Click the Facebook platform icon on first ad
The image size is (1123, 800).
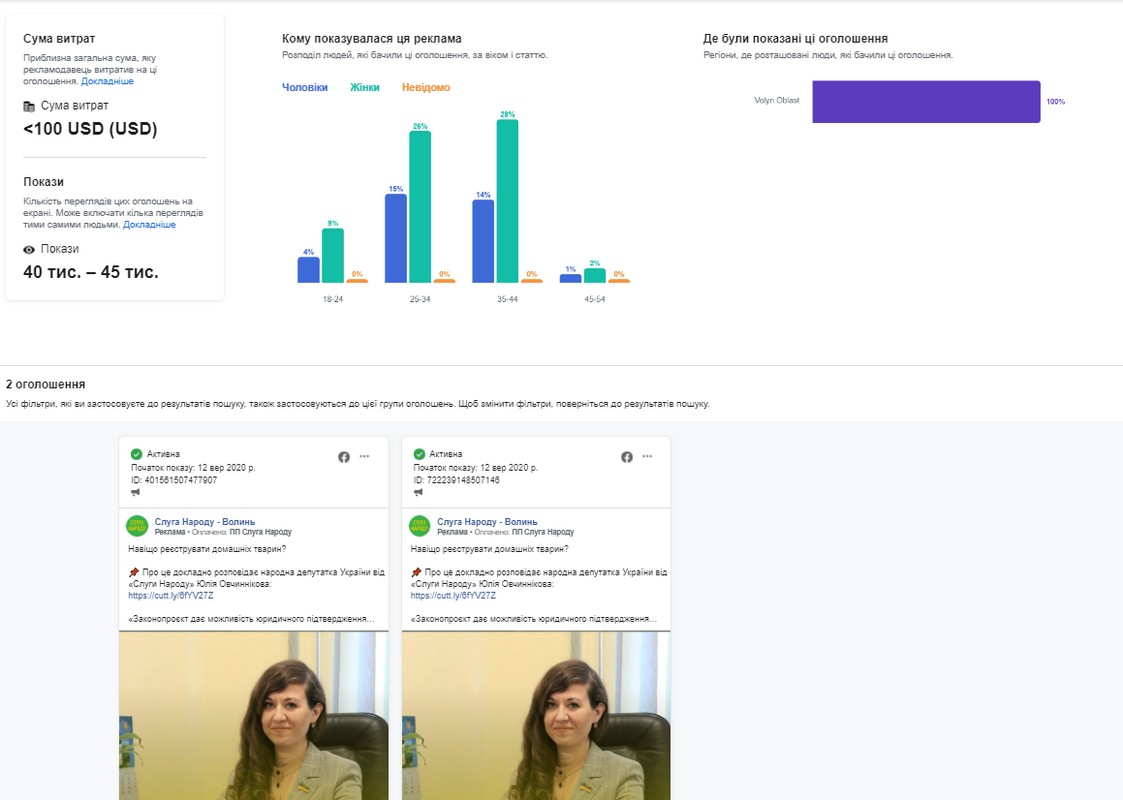344,457
